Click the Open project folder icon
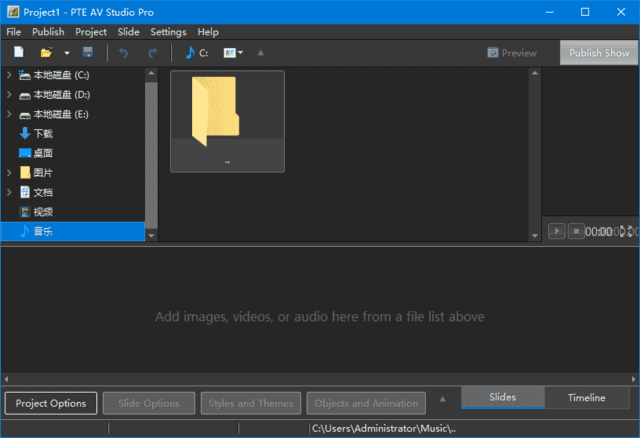 click(45, 53)
